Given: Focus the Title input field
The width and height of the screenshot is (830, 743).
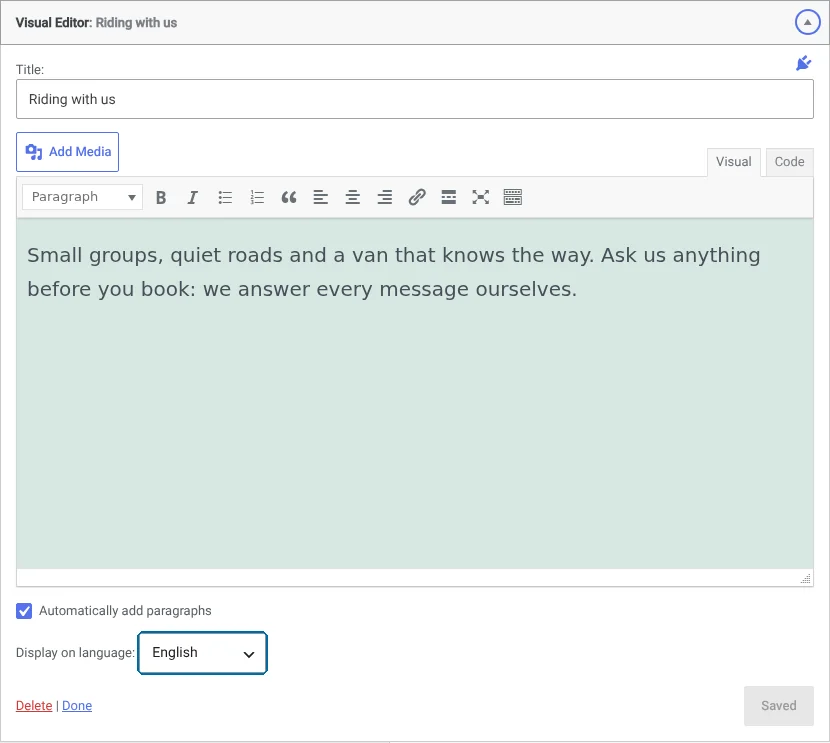Looking at the screenshot, I should tap(414, 99).
